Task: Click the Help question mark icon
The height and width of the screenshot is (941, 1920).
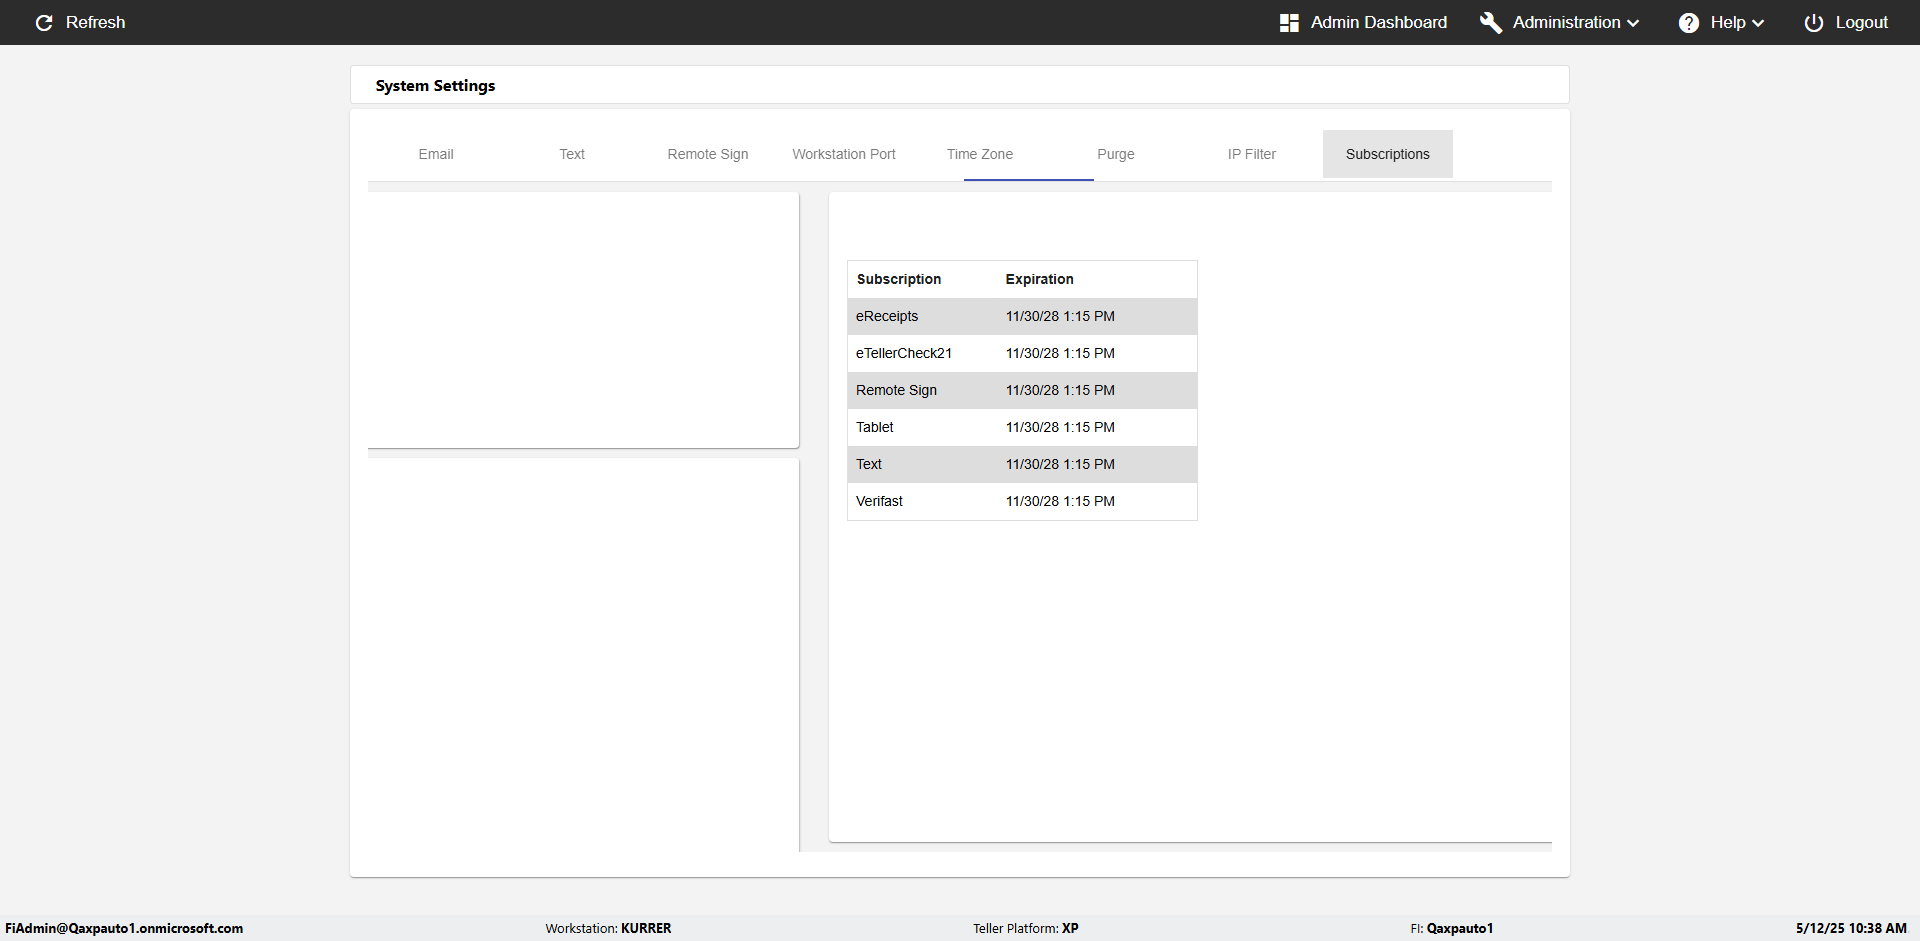Action: click(x=1689, y=22)
